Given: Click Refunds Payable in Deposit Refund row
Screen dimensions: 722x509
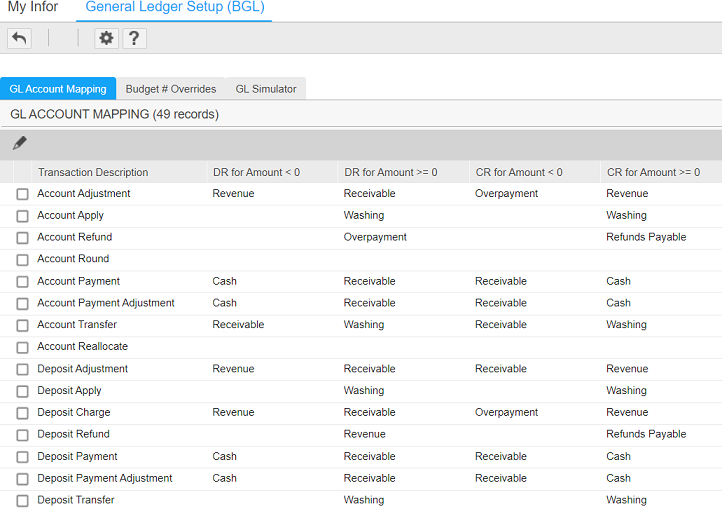Looking at the screenshot, I should (x=646, y=434).
